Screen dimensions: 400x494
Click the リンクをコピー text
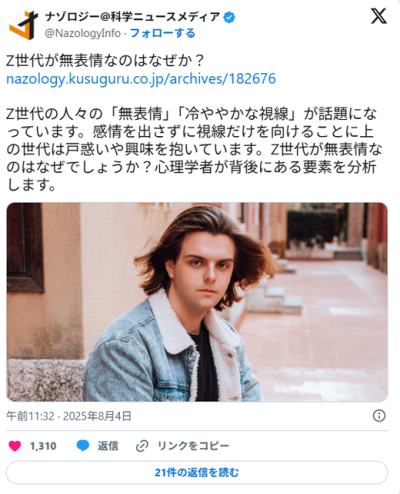(x=193, y=446)
